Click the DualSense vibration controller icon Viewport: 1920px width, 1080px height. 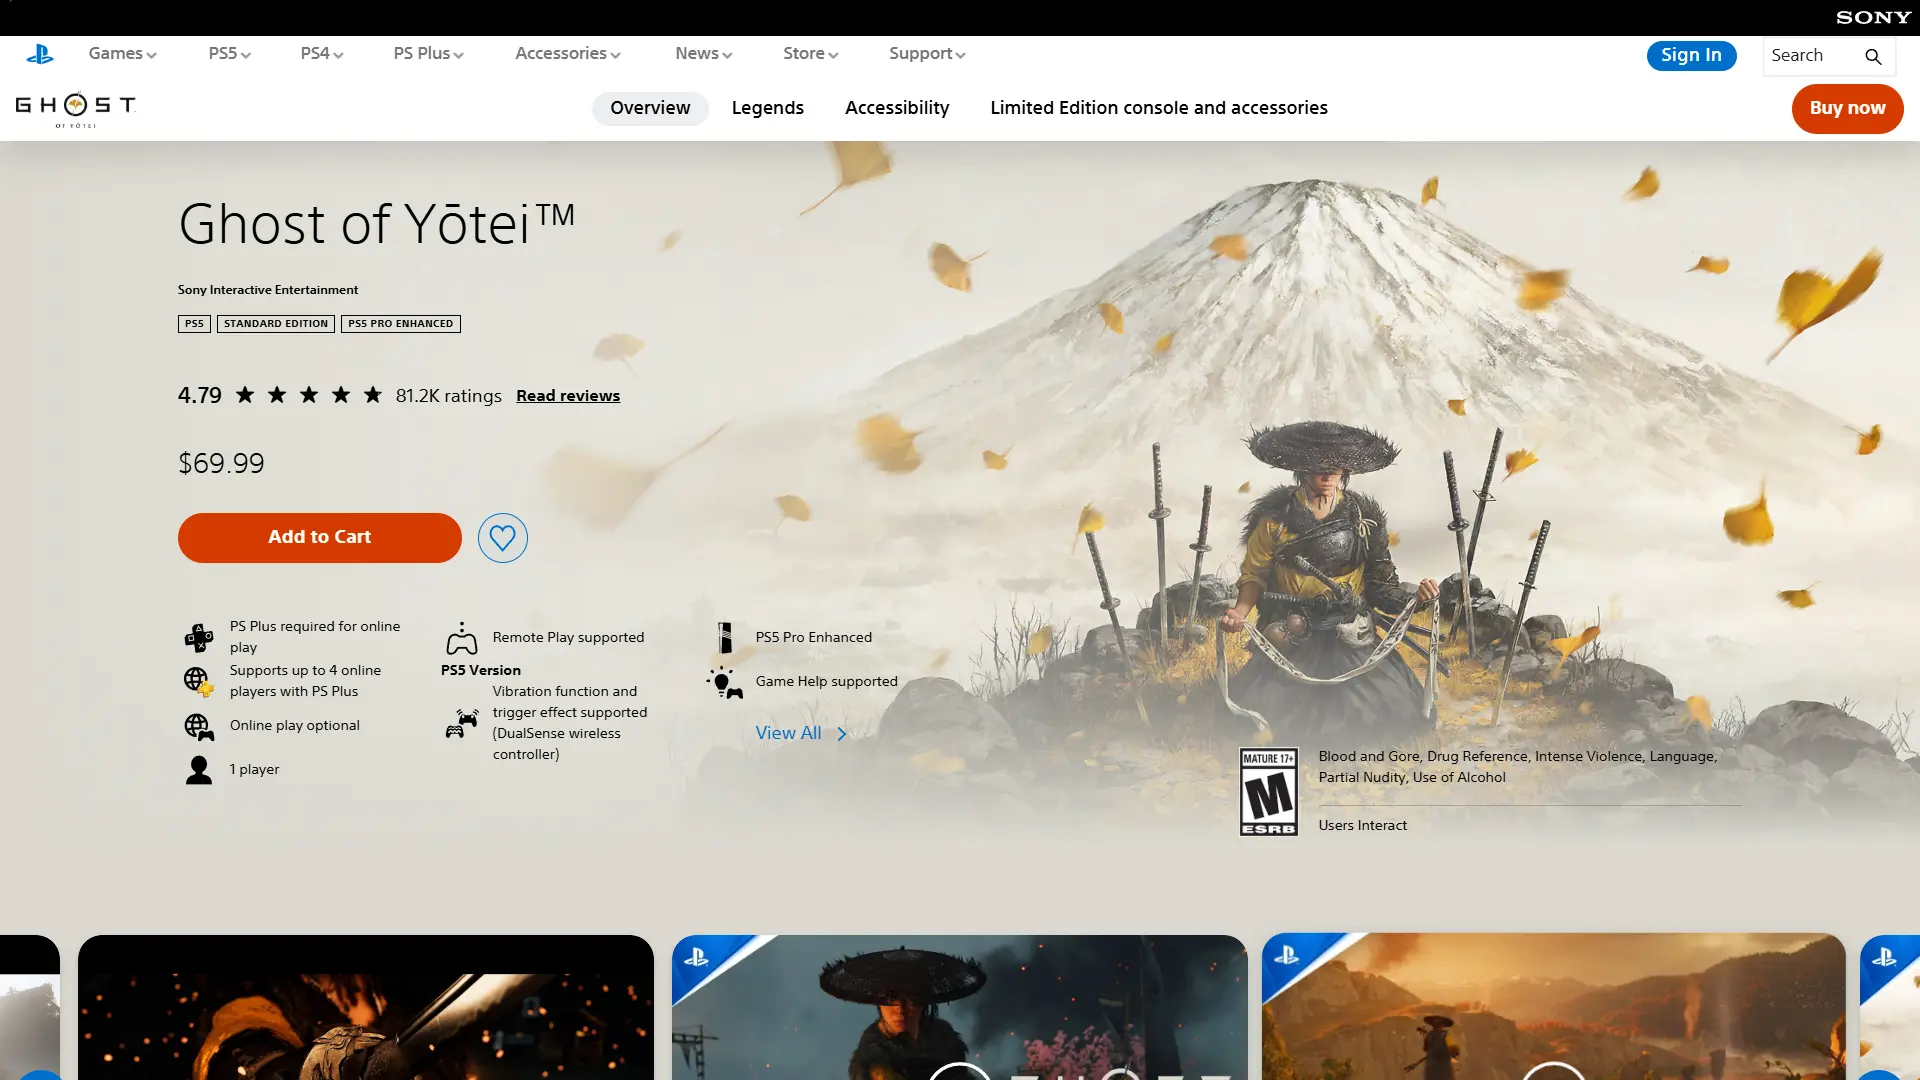coord(461,723)
